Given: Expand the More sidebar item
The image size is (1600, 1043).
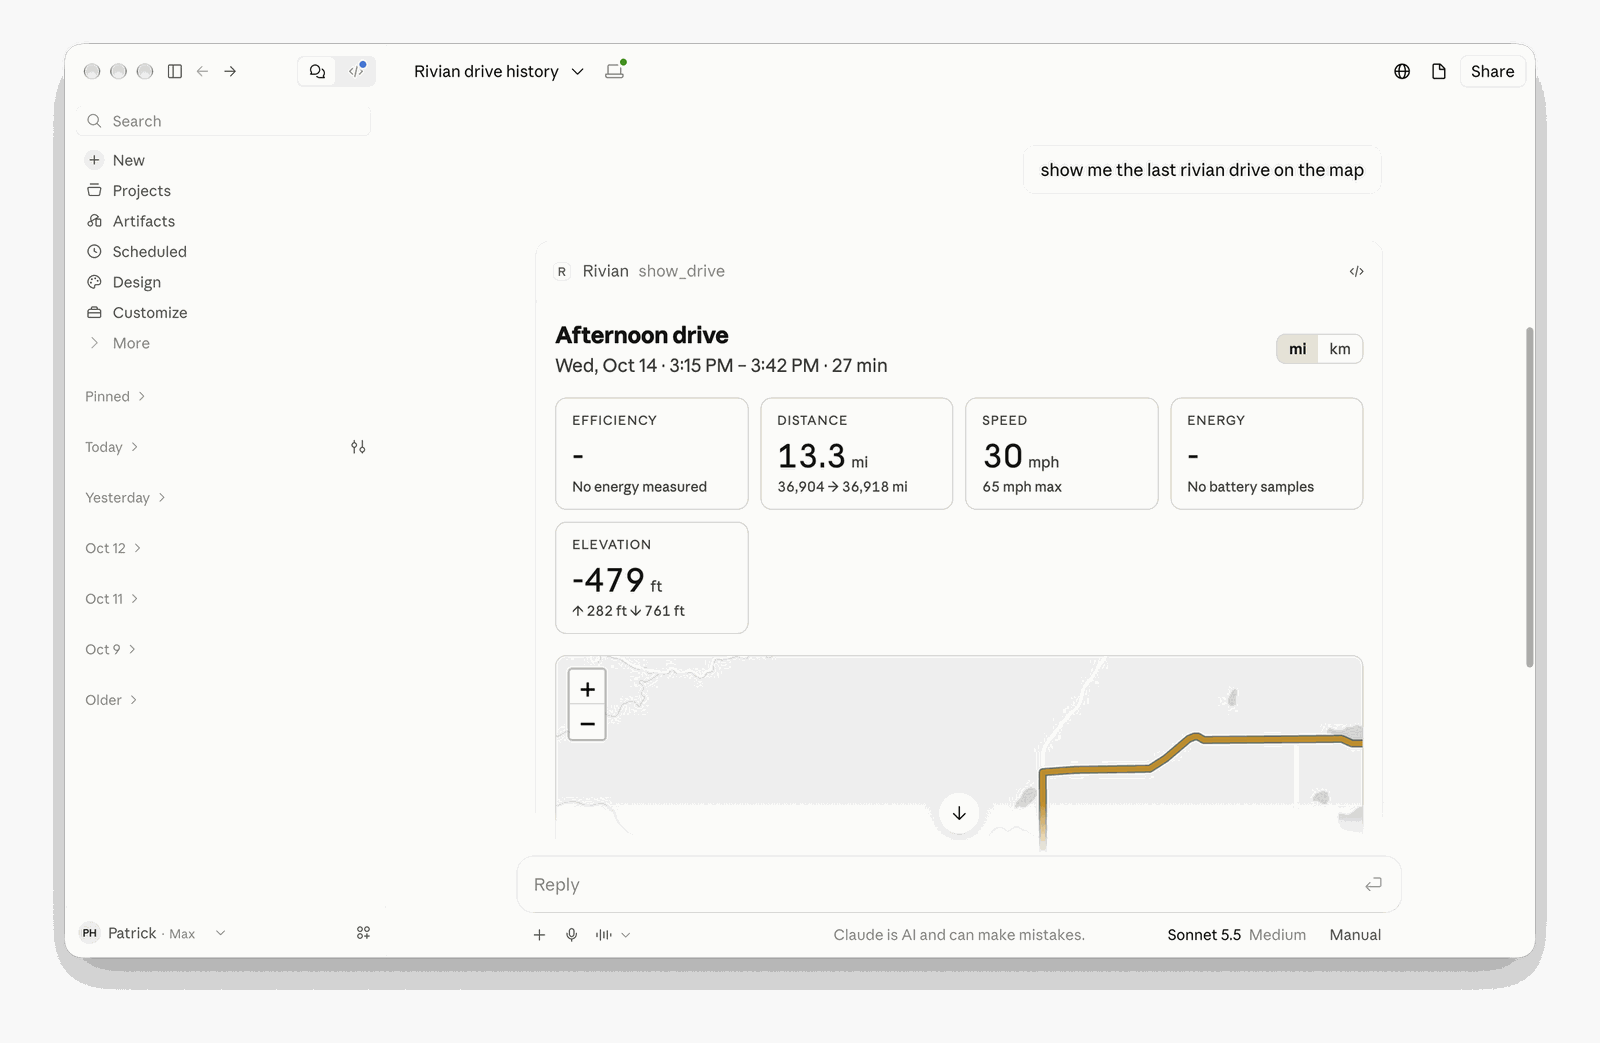Looking at the screenshot, I should pyautogui.click(x=119, y=343).
